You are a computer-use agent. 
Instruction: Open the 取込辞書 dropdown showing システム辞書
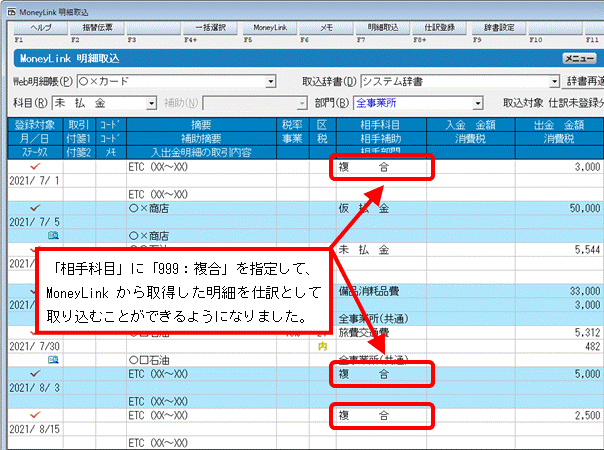click(554, 82)
